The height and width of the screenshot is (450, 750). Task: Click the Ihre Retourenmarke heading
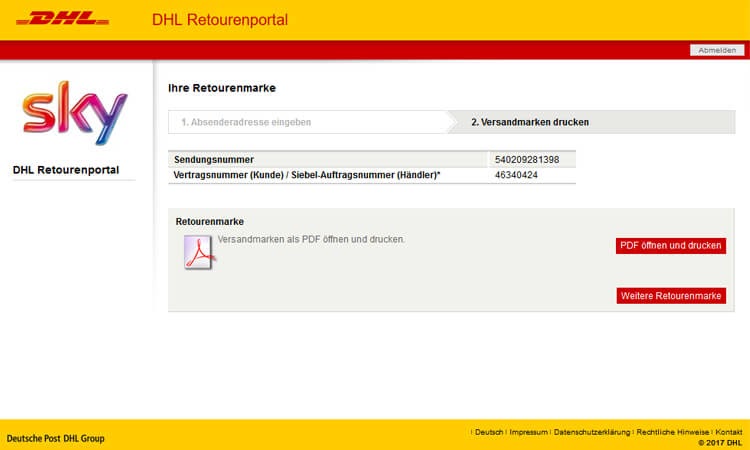(x=222, y=88)
